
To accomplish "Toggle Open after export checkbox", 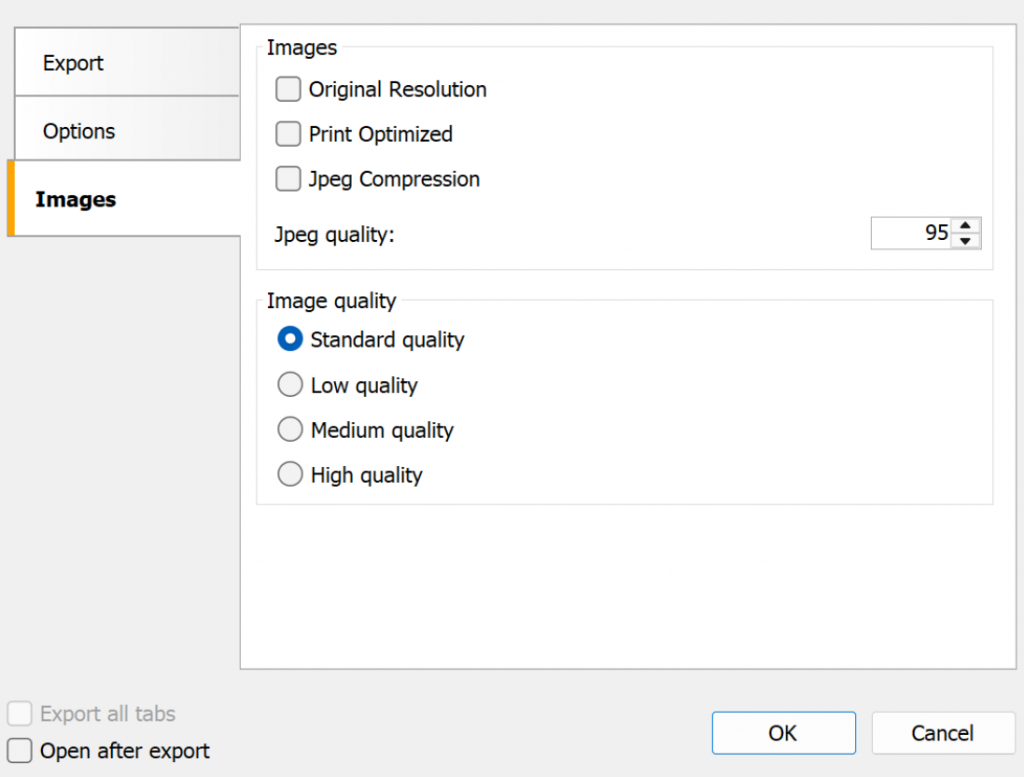I will pos(20,751).
